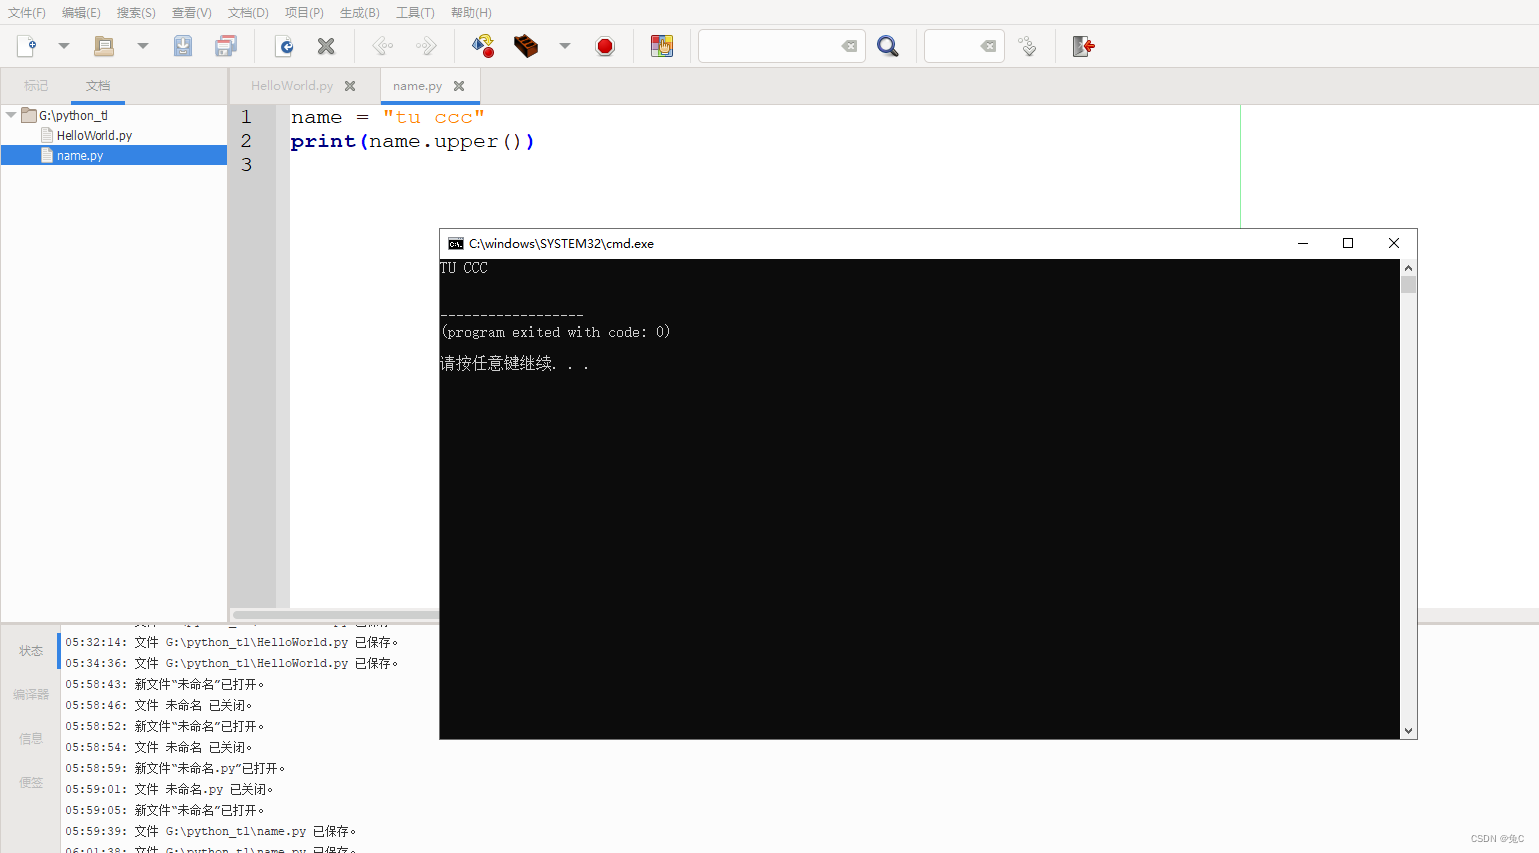This screenshot has height=853, width=1539.
Task: Open the 查看(V) menu
Action: [x=192, y=13]
